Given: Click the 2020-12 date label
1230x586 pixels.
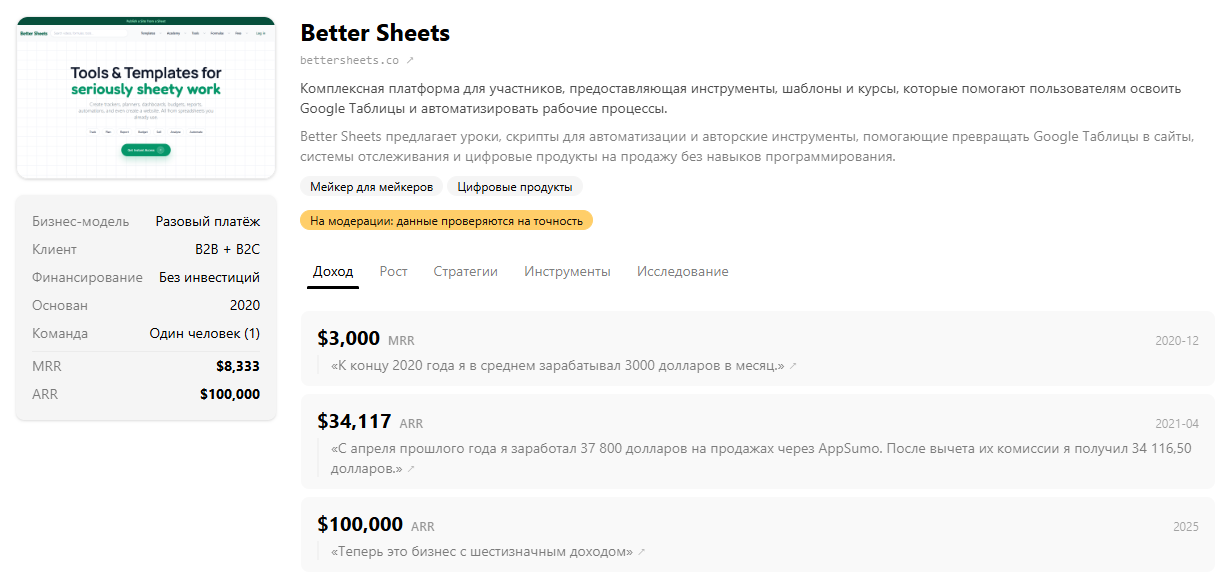Looking at the screenshot, I should click(x=1177, y=341).
